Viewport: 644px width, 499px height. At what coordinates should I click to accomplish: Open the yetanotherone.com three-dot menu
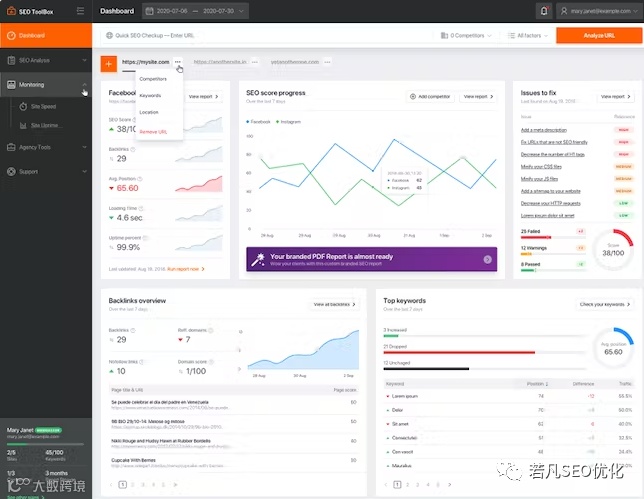click(327, 62)
